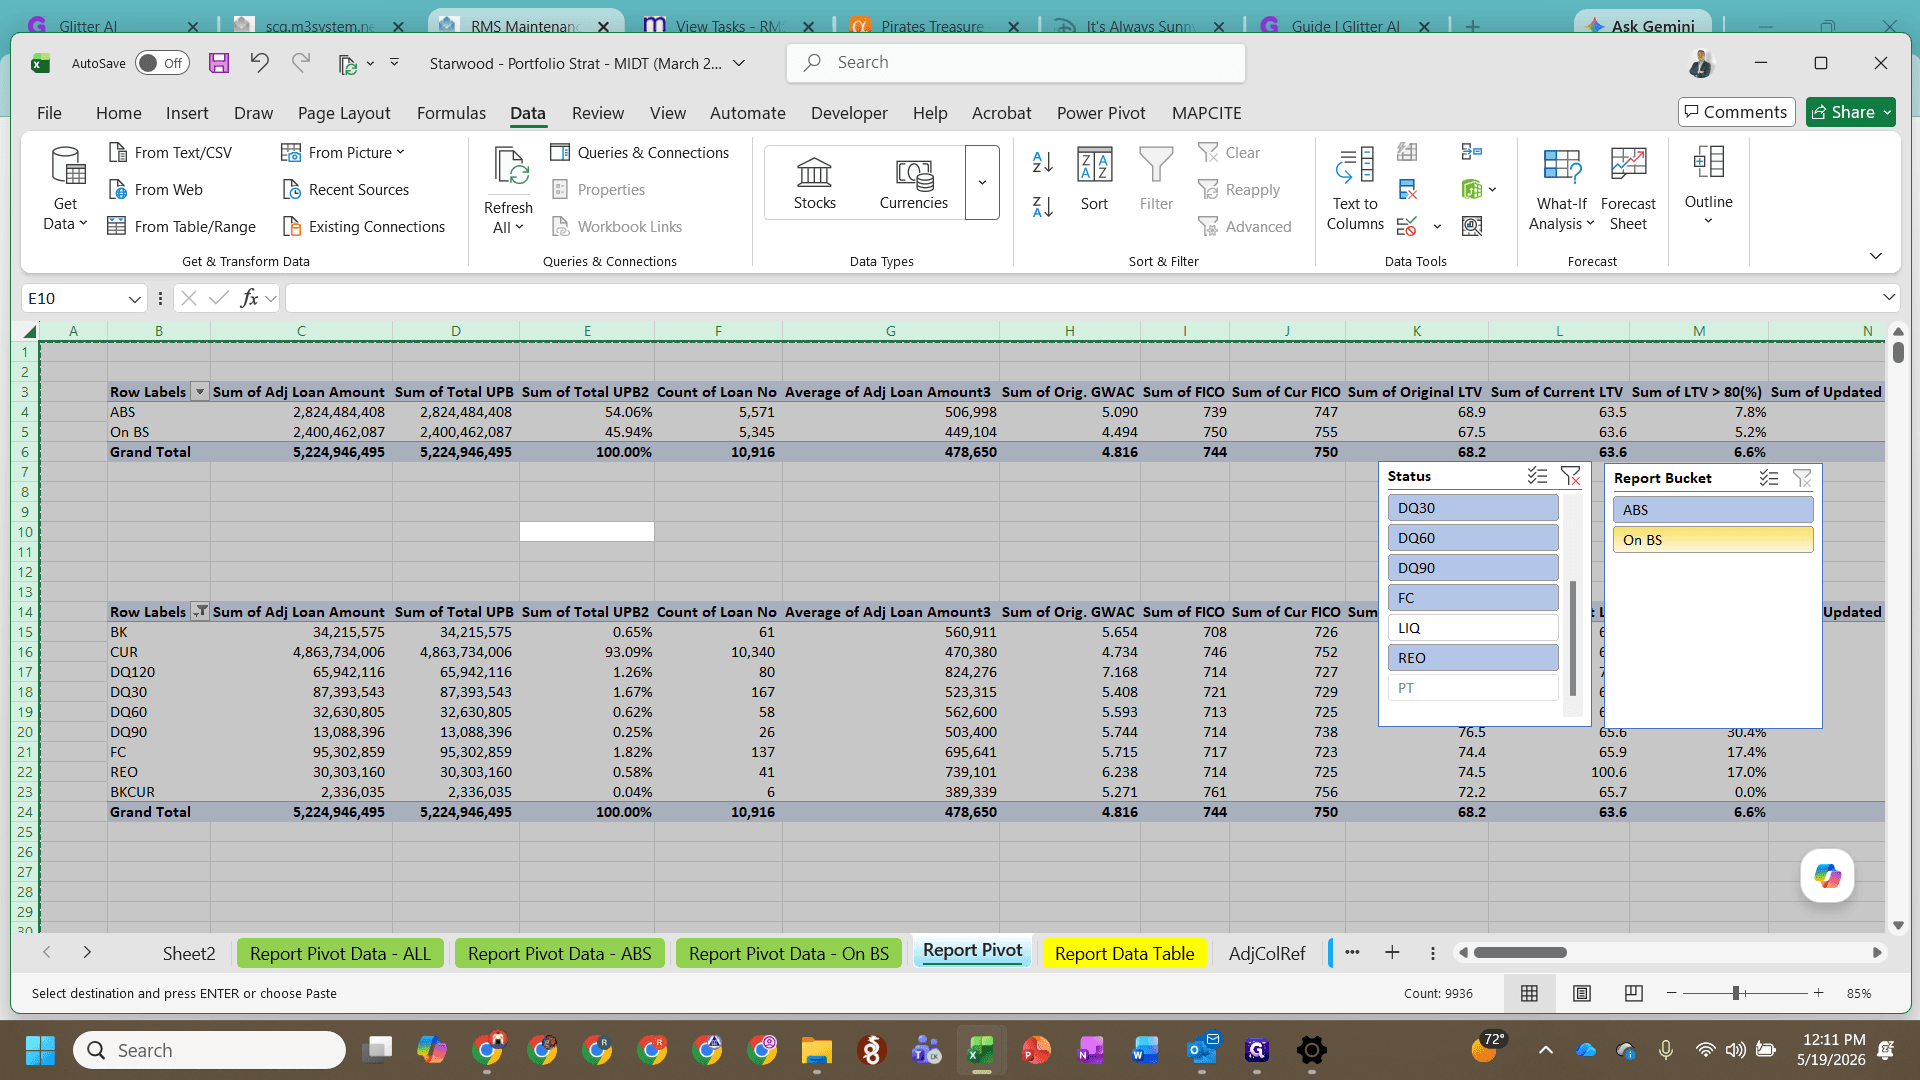Toggle ABS in Report Bucket slicer
This screenshot has height=1080, width=1920.
click(1713, 510)
